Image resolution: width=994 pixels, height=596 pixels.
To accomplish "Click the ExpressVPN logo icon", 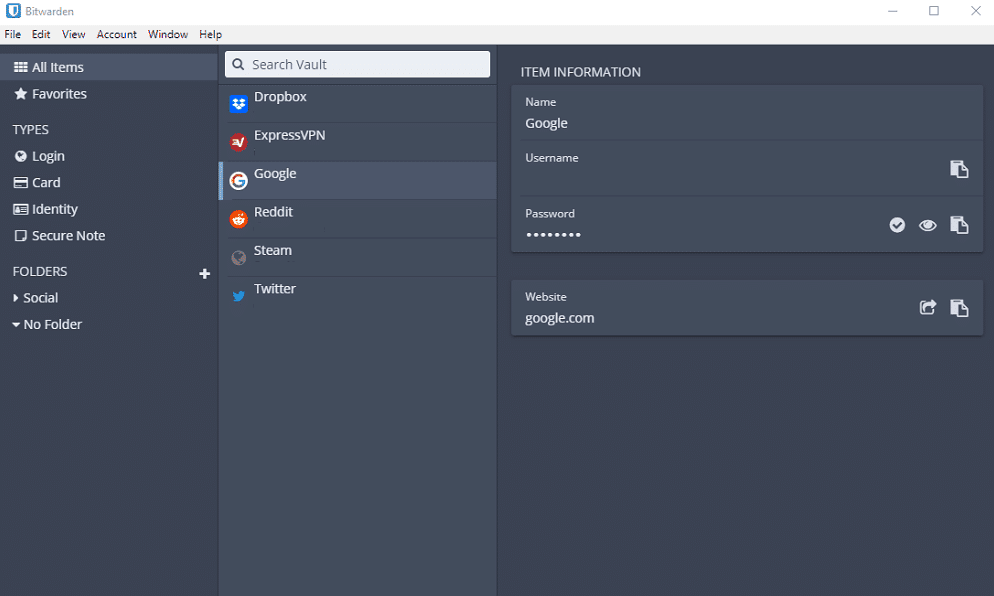I will 238,142.
